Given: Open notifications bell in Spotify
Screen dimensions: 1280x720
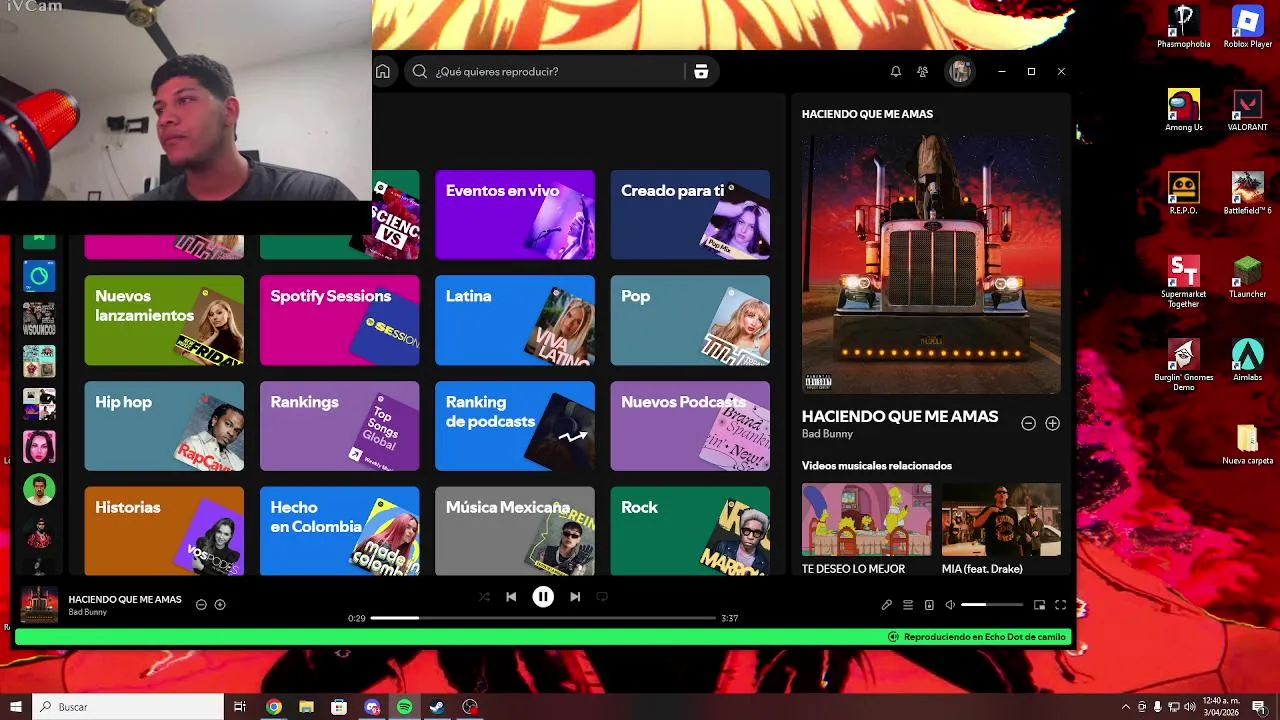Looking at the screenshot, I should click(x=896, y=72).
